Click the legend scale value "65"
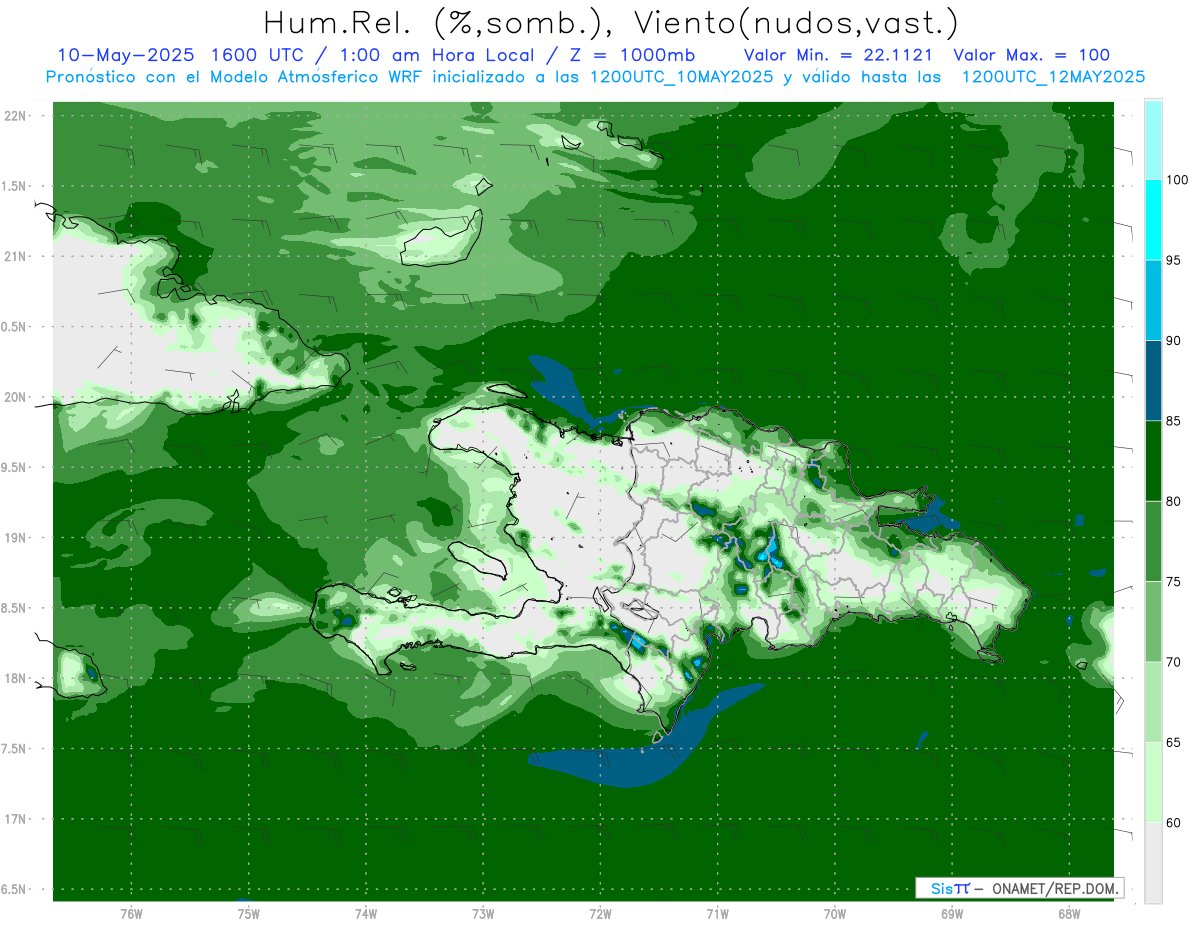Screen dimensions: 1200x927 pyautogui.click(x=1174, y=743)
